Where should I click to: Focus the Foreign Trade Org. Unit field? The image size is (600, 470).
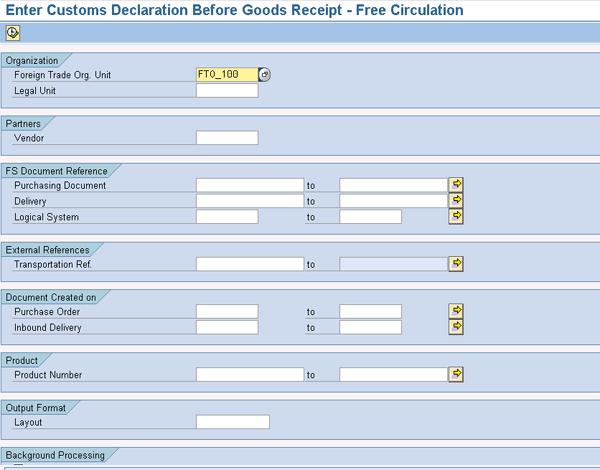227,75
